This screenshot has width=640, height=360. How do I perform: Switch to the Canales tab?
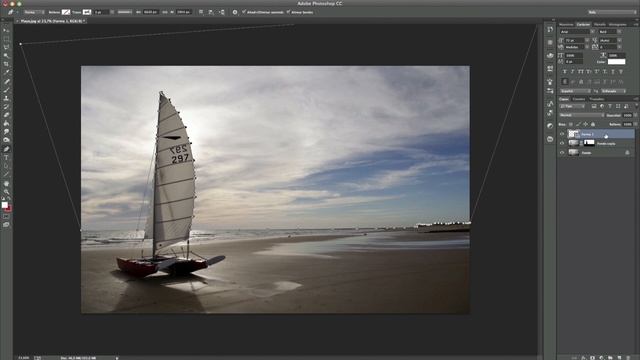pyautogui.click(x=578, y=99)
